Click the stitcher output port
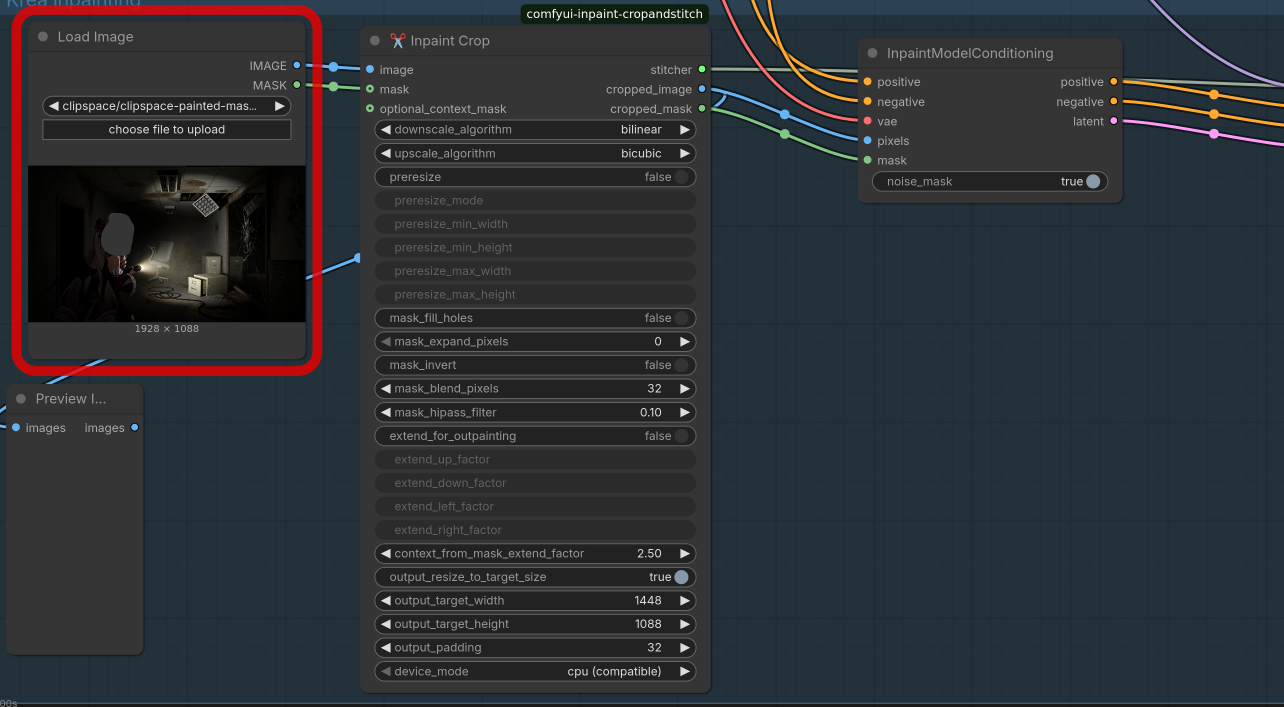 pyautogui.click(x=702, y=70)
